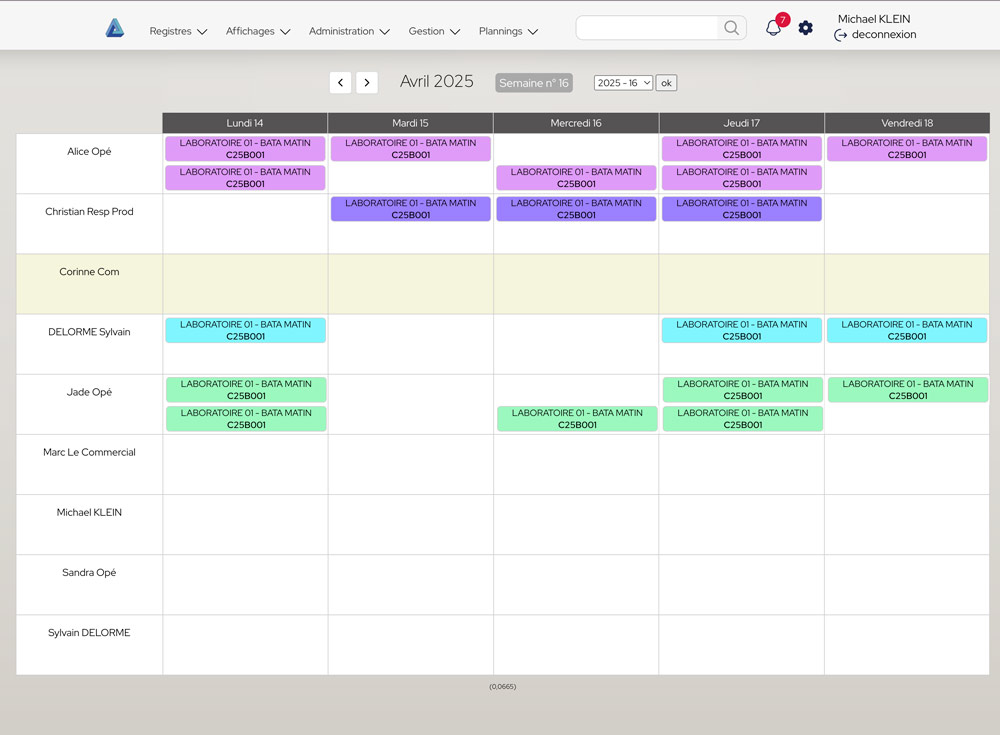Select DELORME Sylvain's Lundi 14 shift
This screenshot has height=735, width=1000.
point(245,330)
